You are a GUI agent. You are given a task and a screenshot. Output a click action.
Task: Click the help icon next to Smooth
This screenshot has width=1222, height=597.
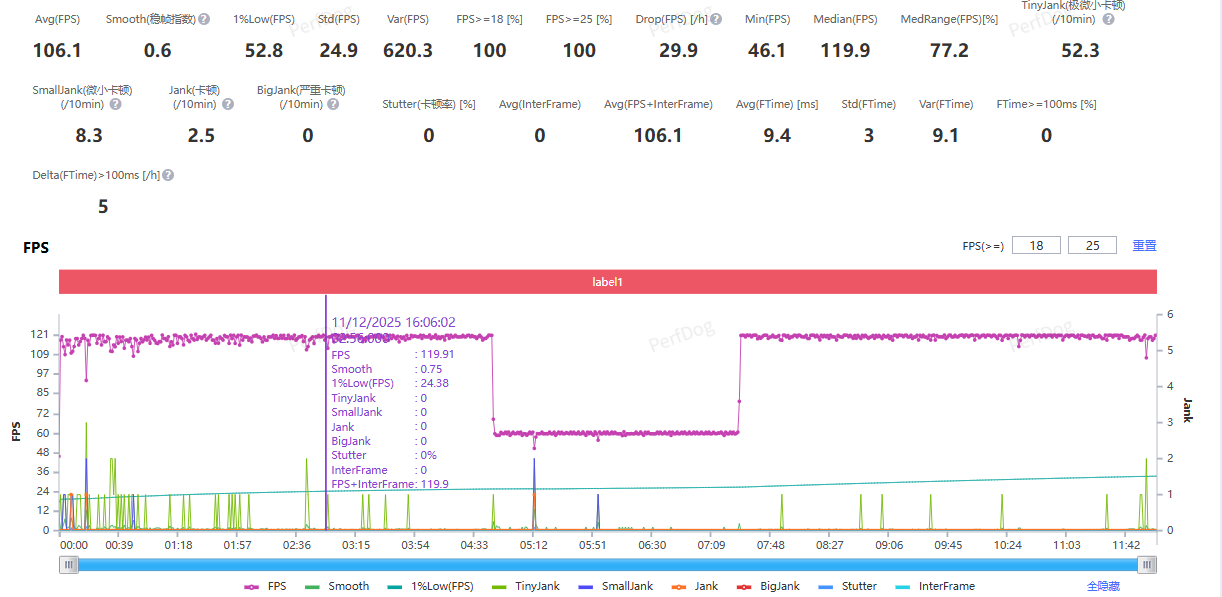tap(204, 19)
